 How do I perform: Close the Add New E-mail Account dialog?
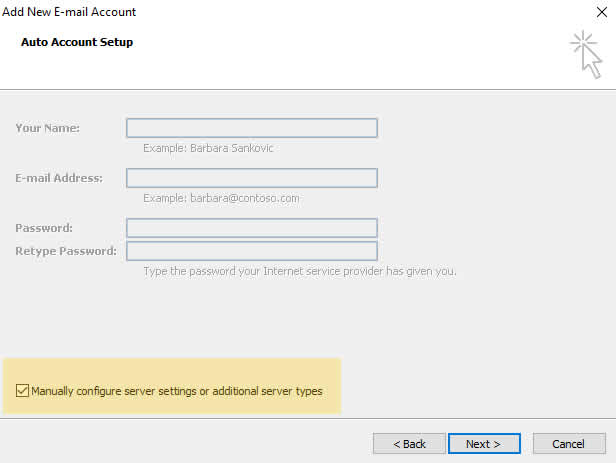click(x=601, y=12)
